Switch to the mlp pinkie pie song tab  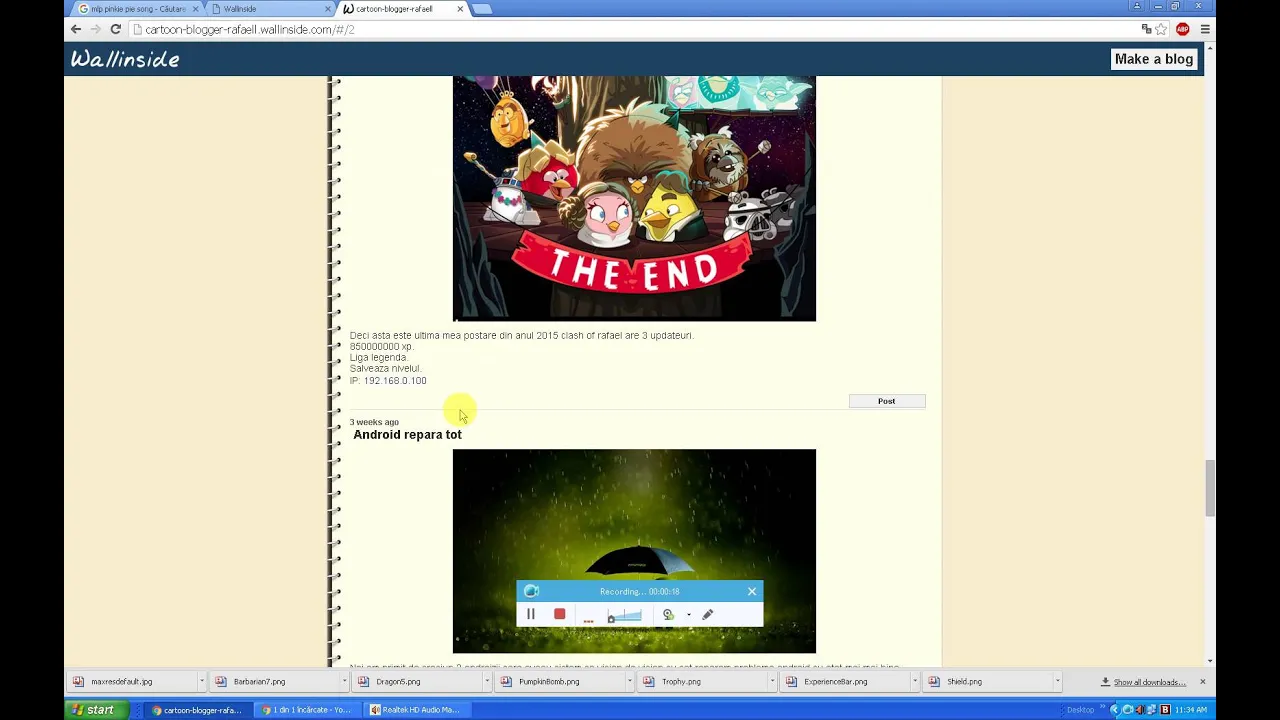(x=136, y=9)
